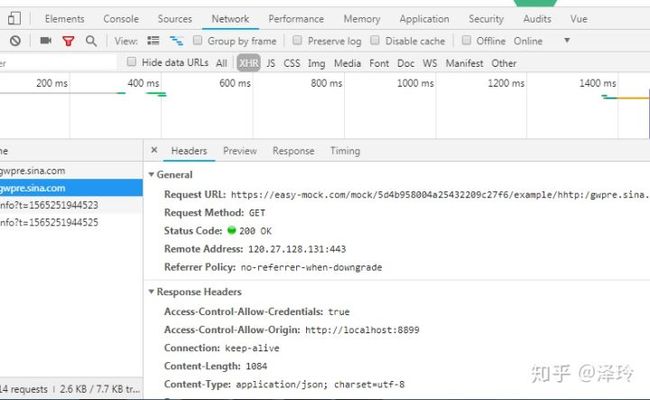Select request ending in 1565251944523
The image size is (650, 400).
(71, 205)
